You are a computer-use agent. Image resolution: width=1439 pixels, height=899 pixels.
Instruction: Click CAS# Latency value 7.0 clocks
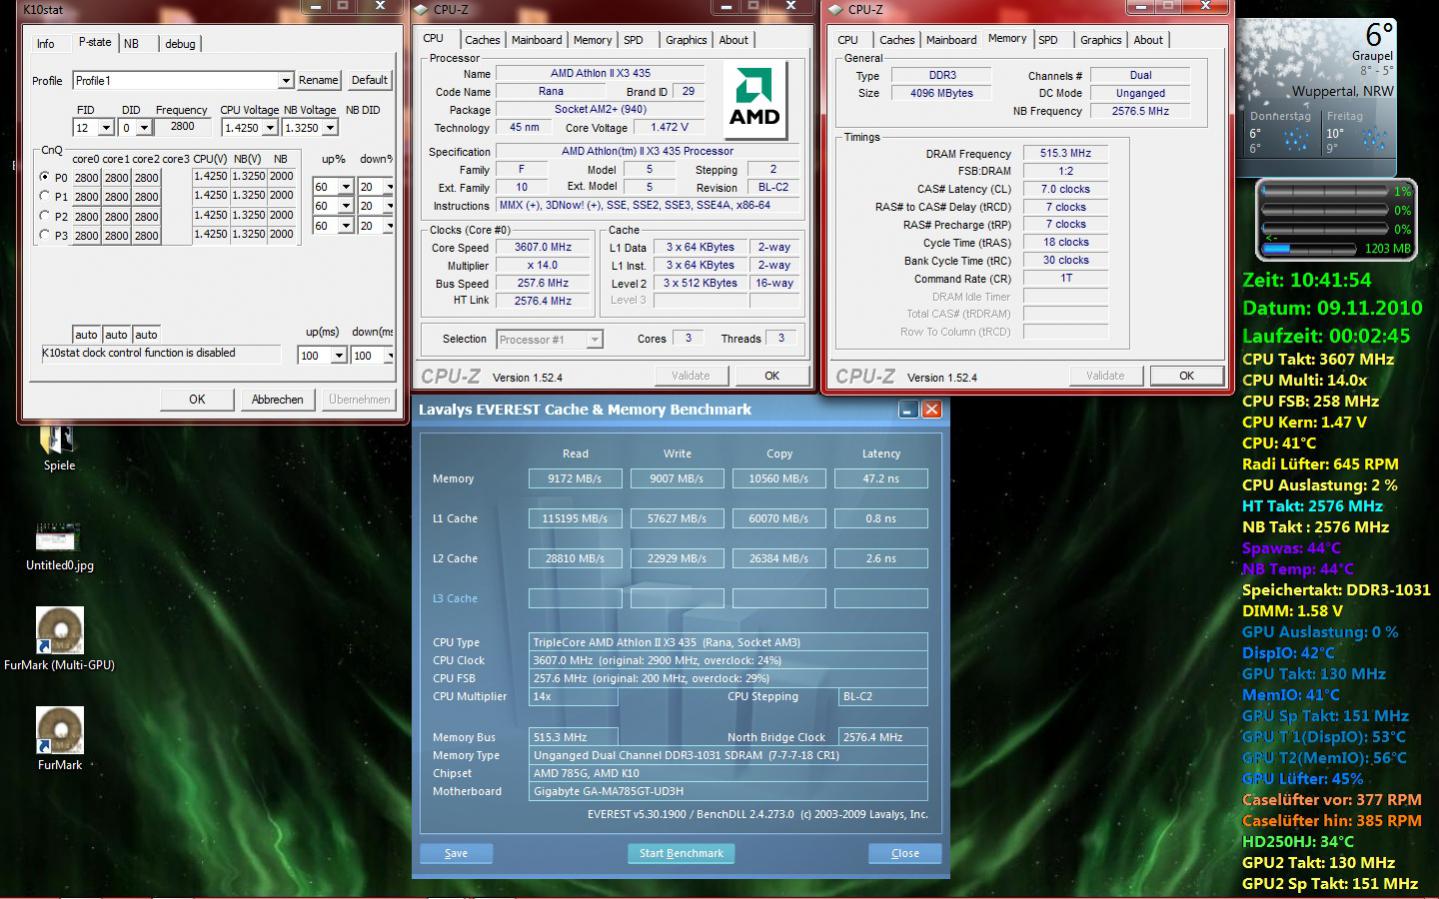click(x=1065, y=189)
